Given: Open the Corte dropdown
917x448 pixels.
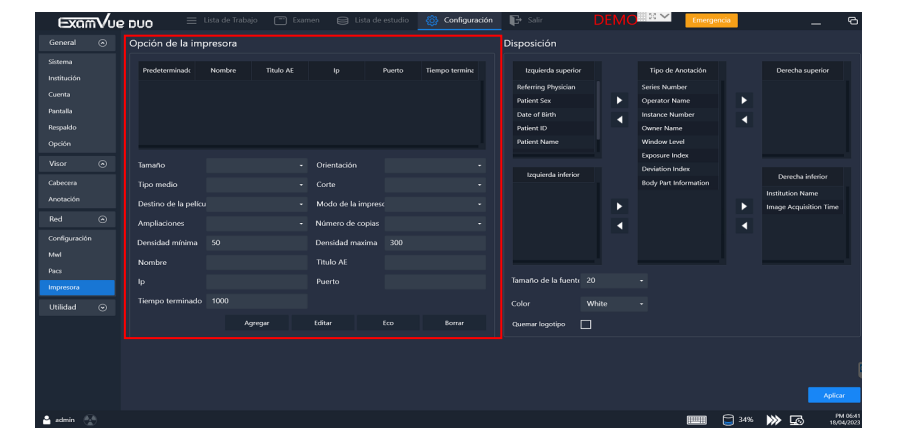Looking at the screenshot, I should point(435,185).
